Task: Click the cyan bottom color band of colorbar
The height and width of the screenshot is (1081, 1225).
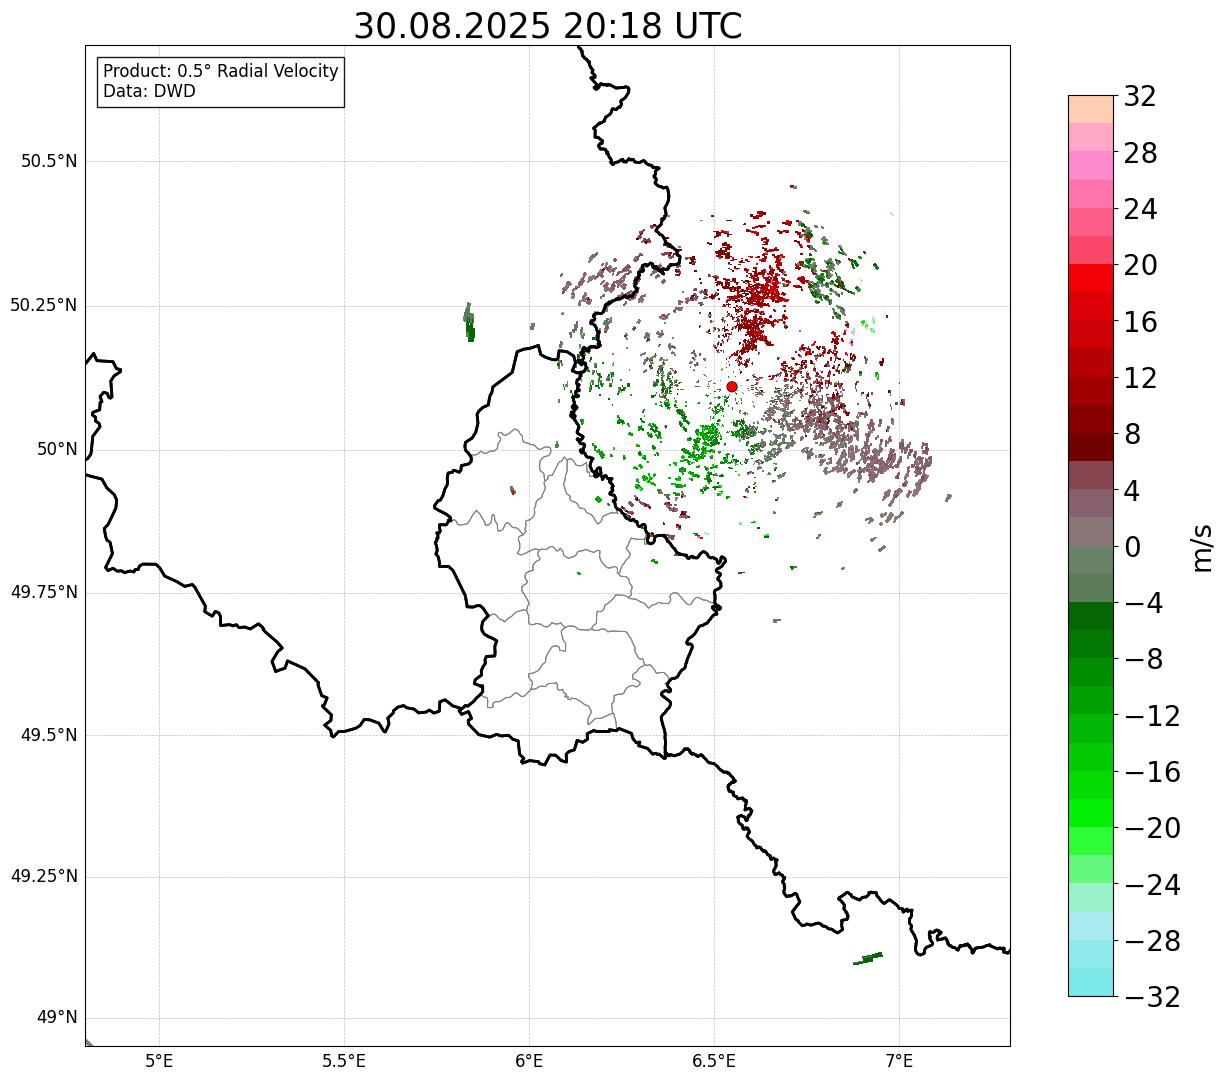Action: click(1091, 982)
